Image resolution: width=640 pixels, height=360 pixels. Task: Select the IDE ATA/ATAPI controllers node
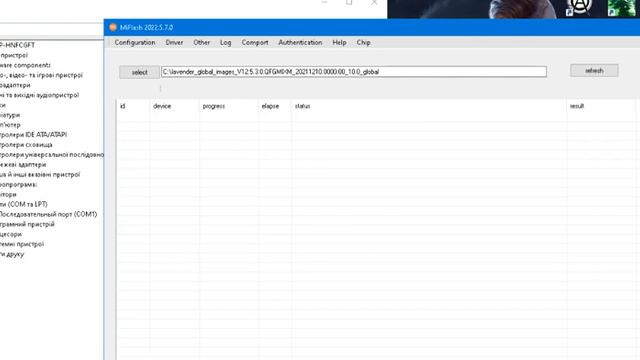click(x=33, y=135)
